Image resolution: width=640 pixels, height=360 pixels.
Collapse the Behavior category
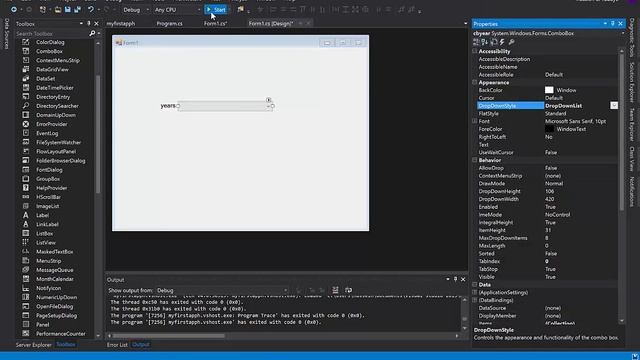coord(475,160)
